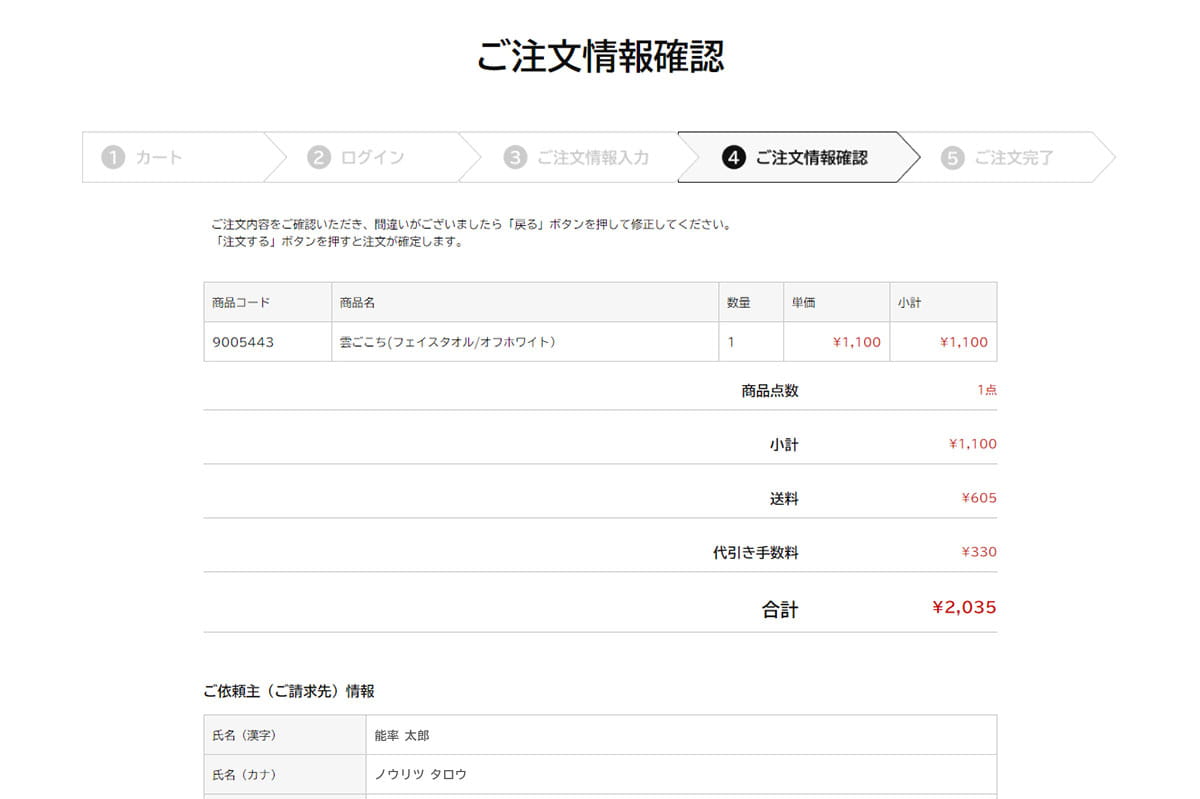The width and height of the screenshot is (1200, 799).
Task: Click the 商品コード column header
Action: click(241, 302)
